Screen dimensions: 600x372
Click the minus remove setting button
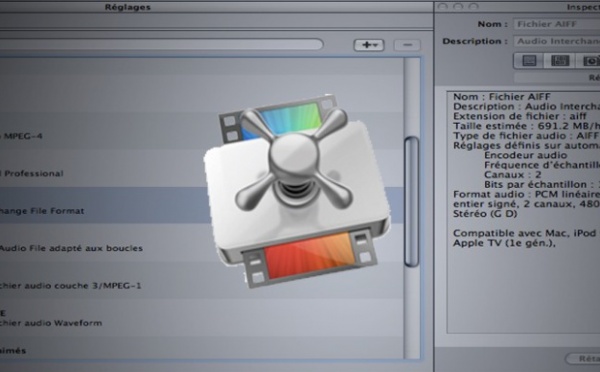pos(407,45)
